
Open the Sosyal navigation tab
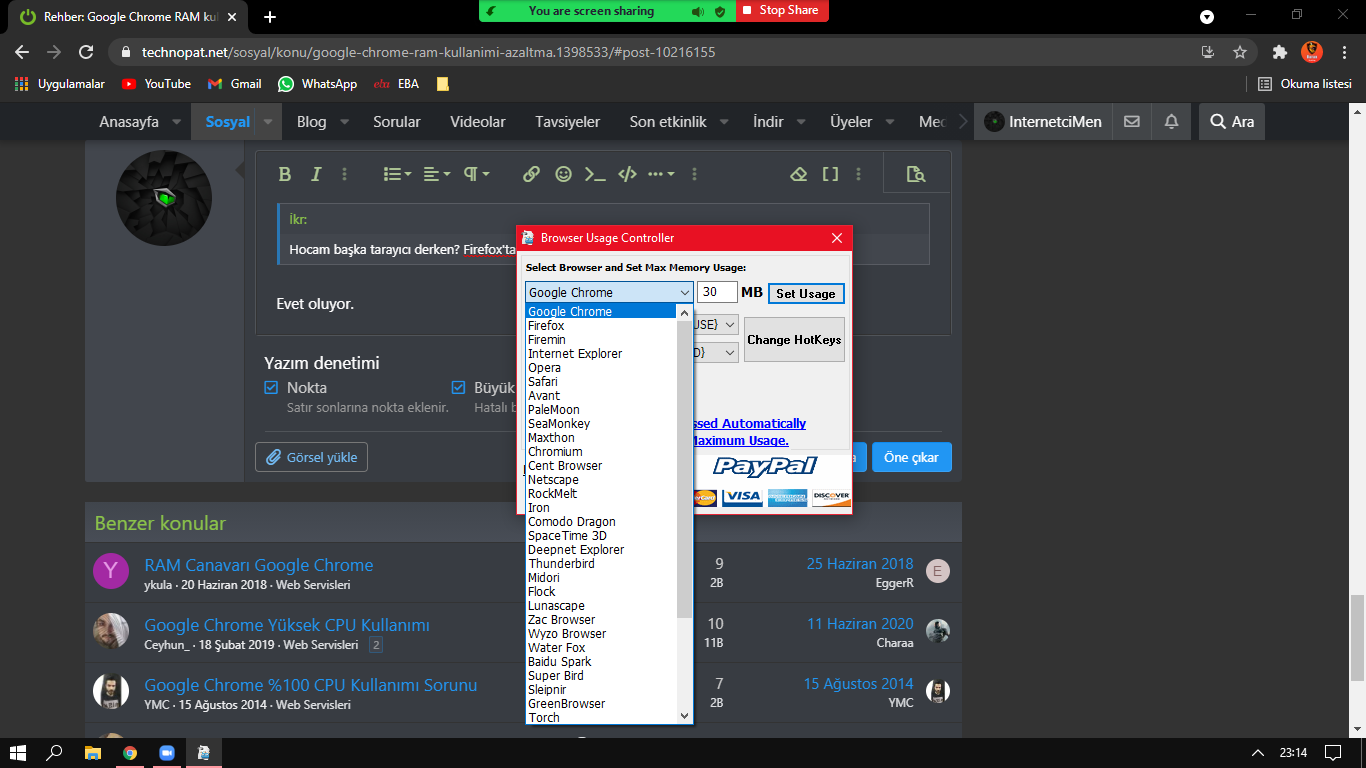tap(228, 122)
